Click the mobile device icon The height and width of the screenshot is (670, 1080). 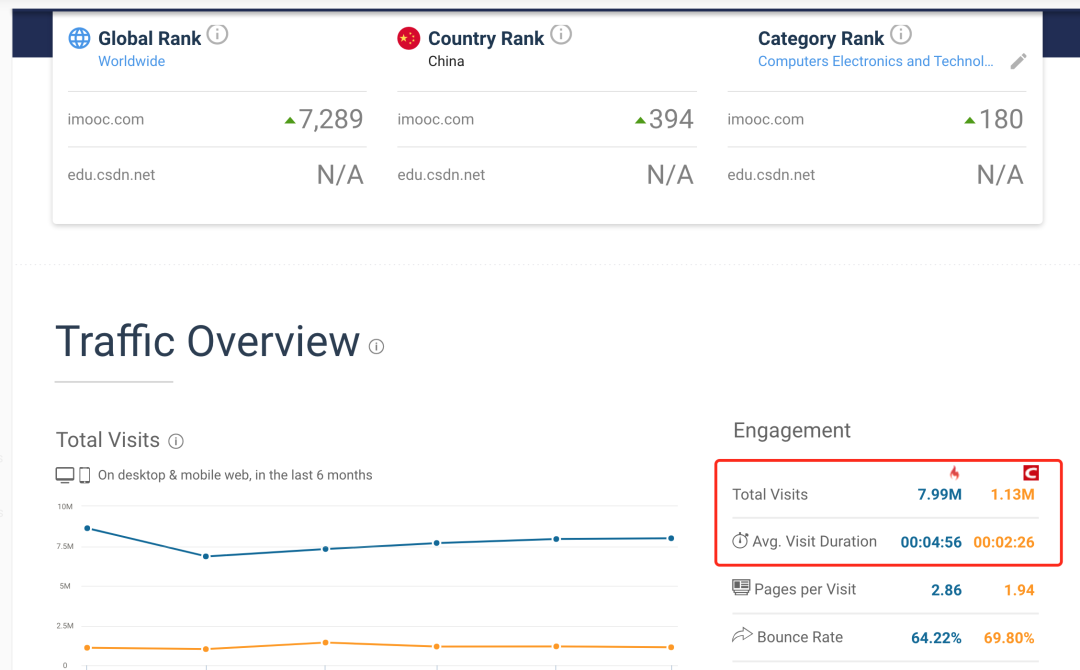pyautogui.click(x=85, y=475)
